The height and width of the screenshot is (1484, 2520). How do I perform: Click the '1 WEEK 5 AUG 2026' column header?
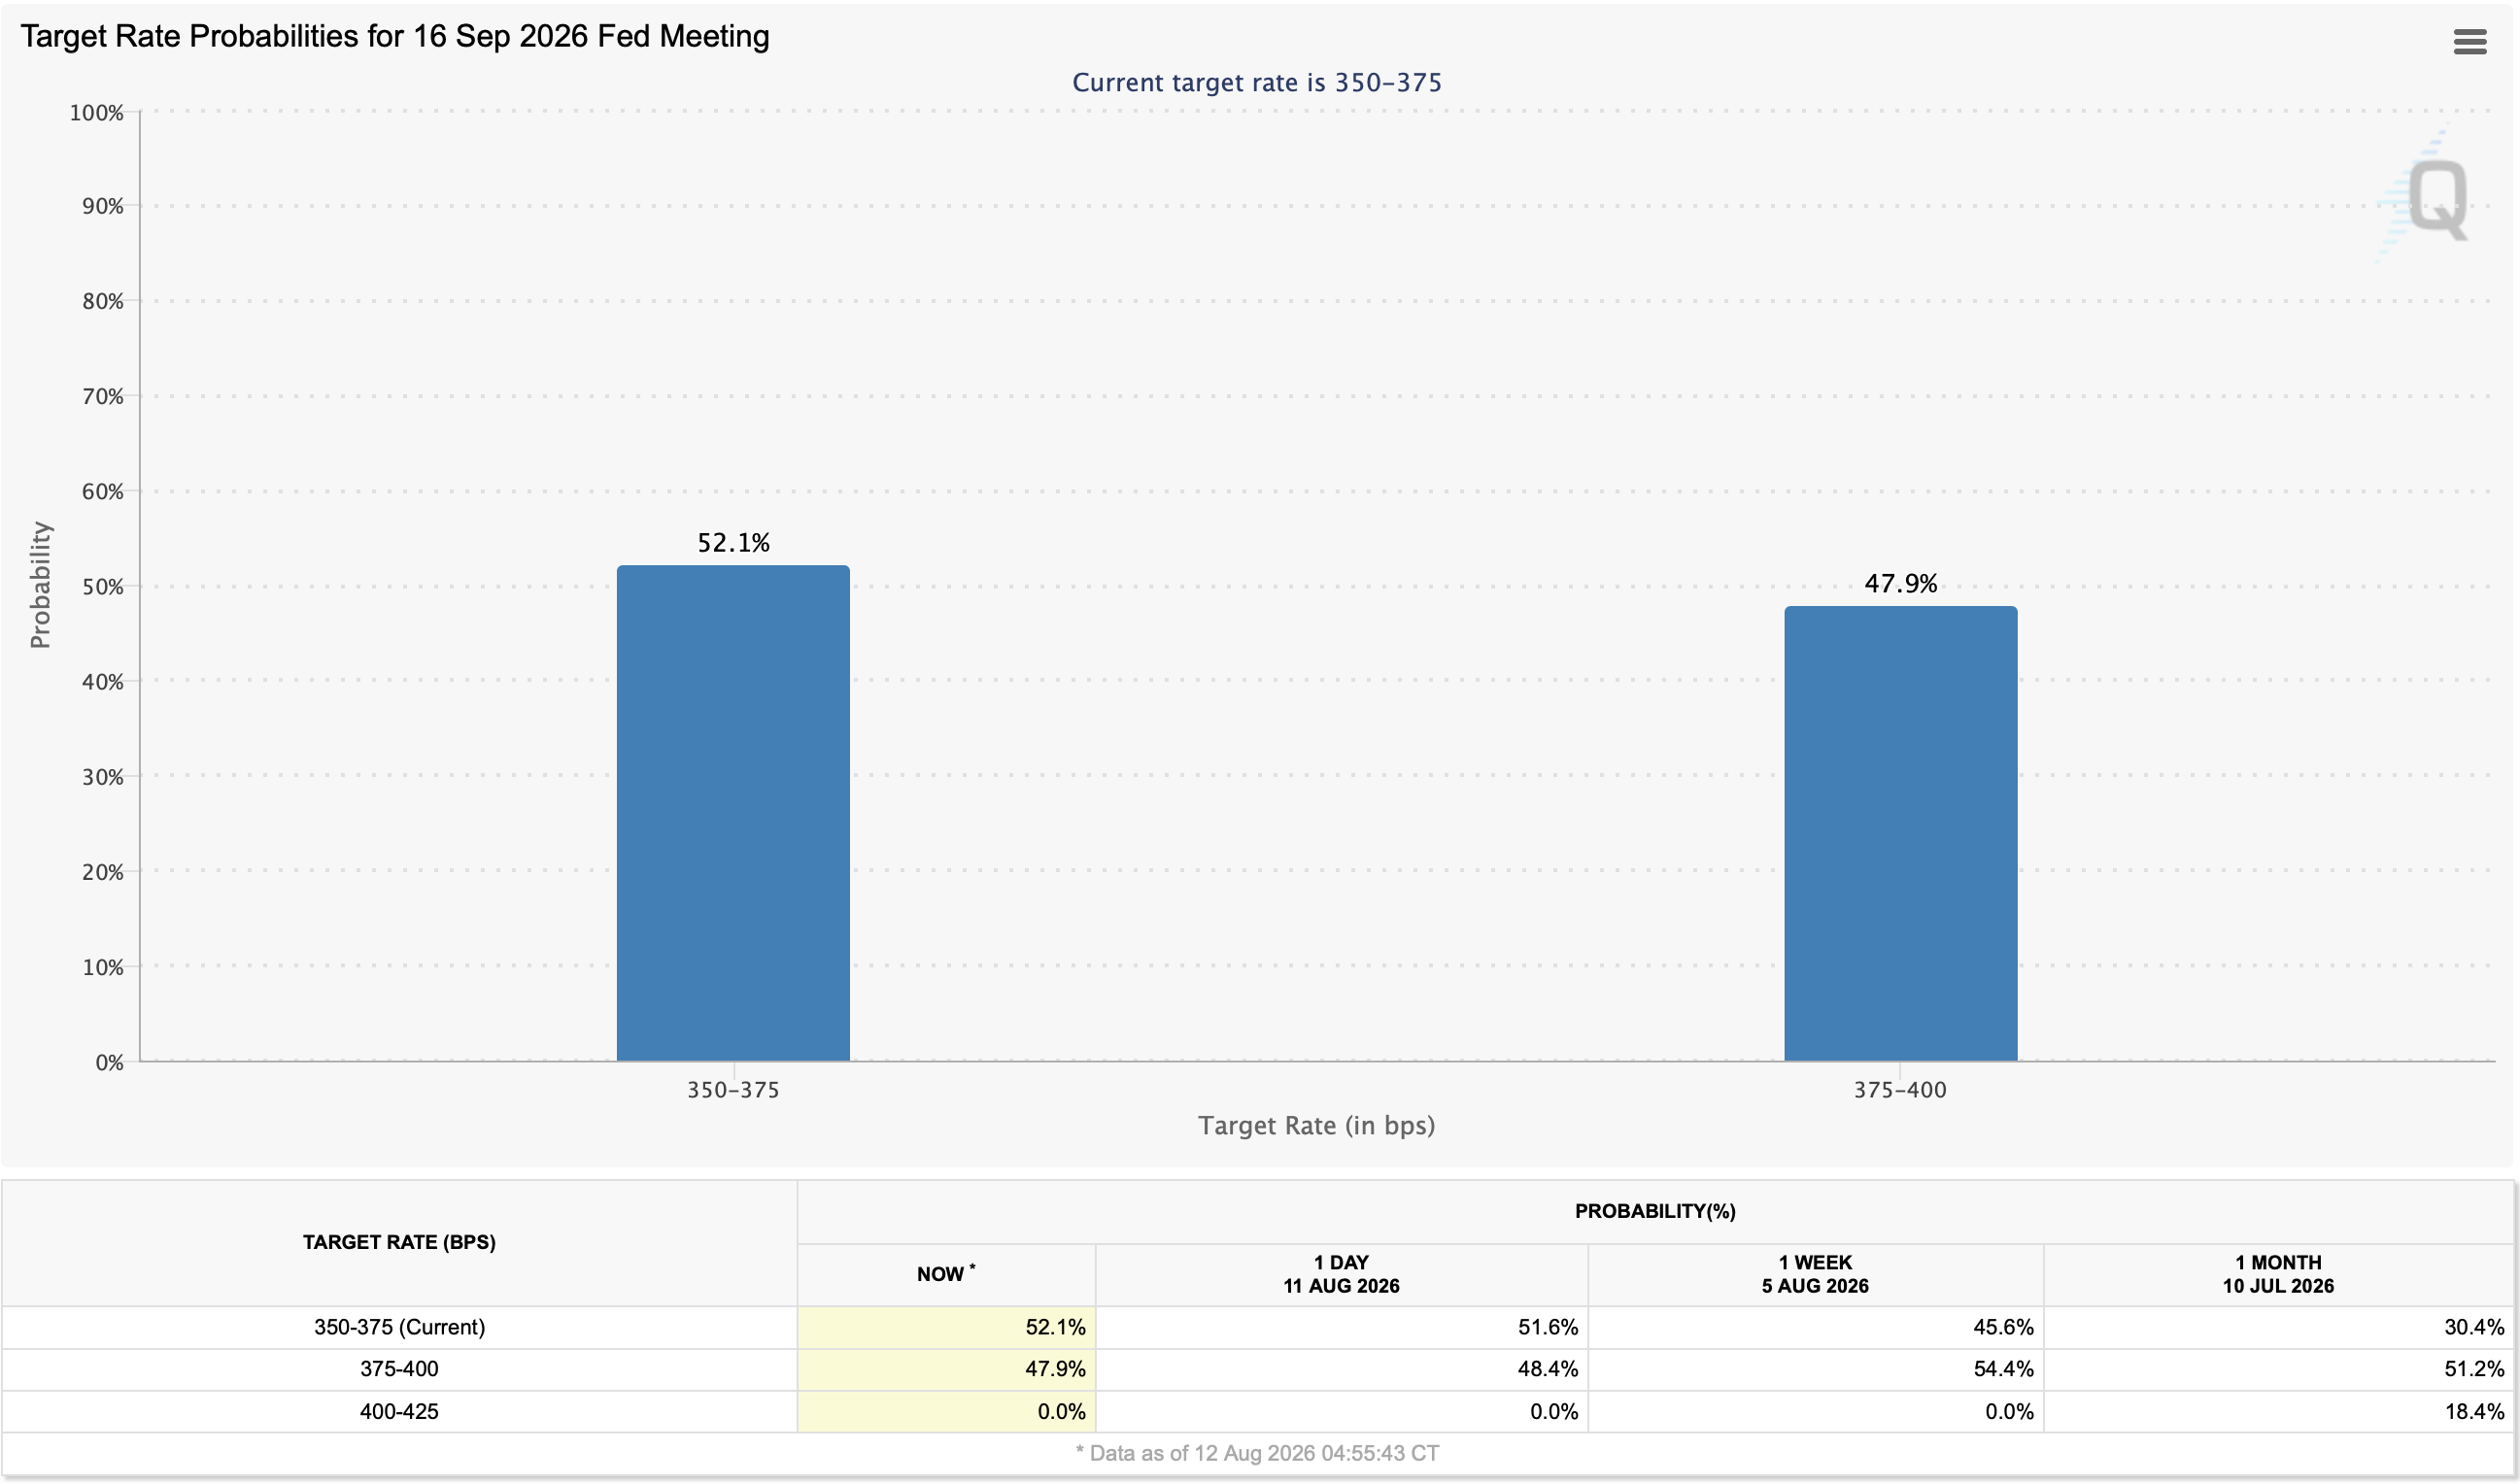(1815, 1274)
